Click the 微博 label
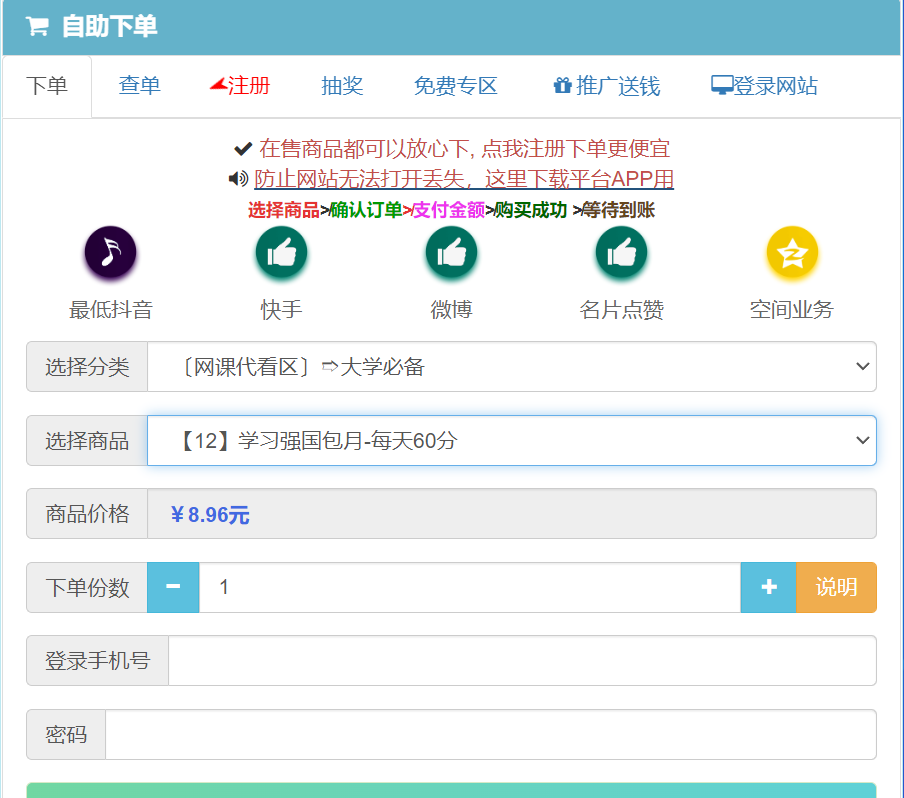 click(x=451, y=310)
